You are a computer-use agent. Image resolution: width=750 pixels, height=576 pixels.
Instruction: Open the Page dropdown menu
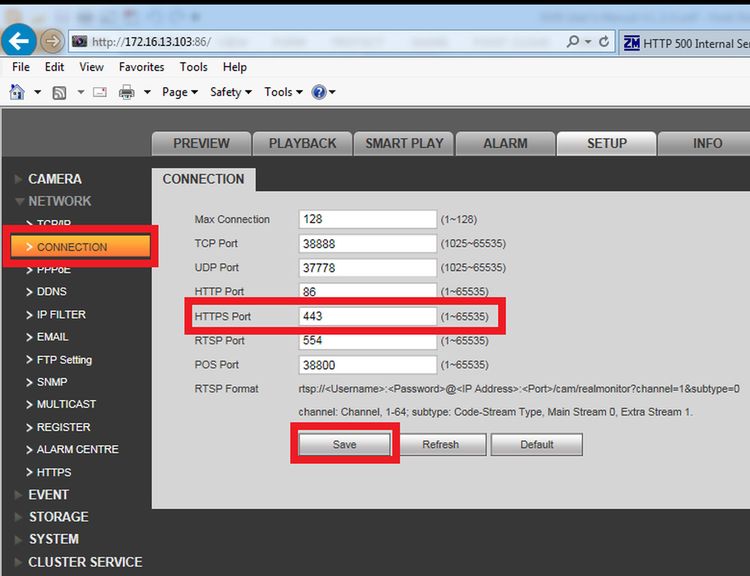(x=180, y=92)
